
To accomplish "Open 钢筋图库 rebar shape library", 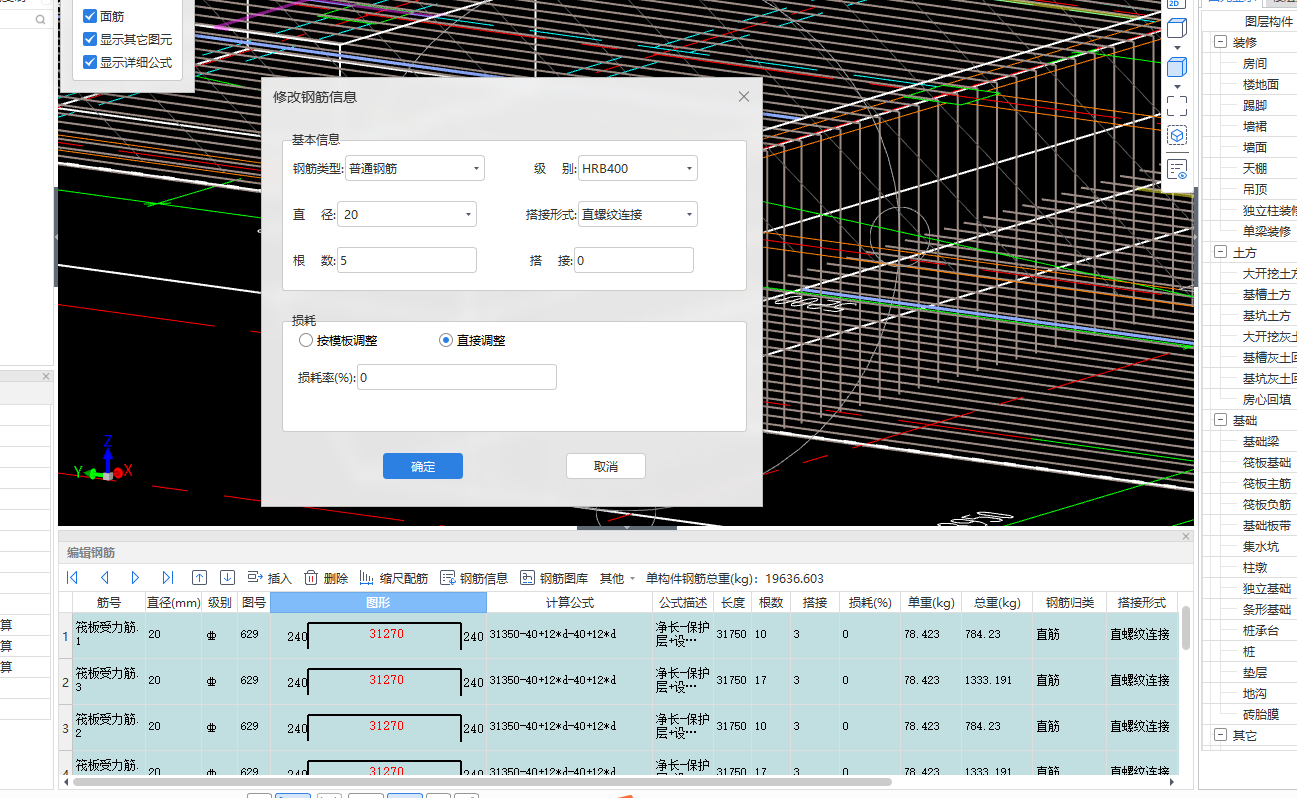I will (554, 578).
